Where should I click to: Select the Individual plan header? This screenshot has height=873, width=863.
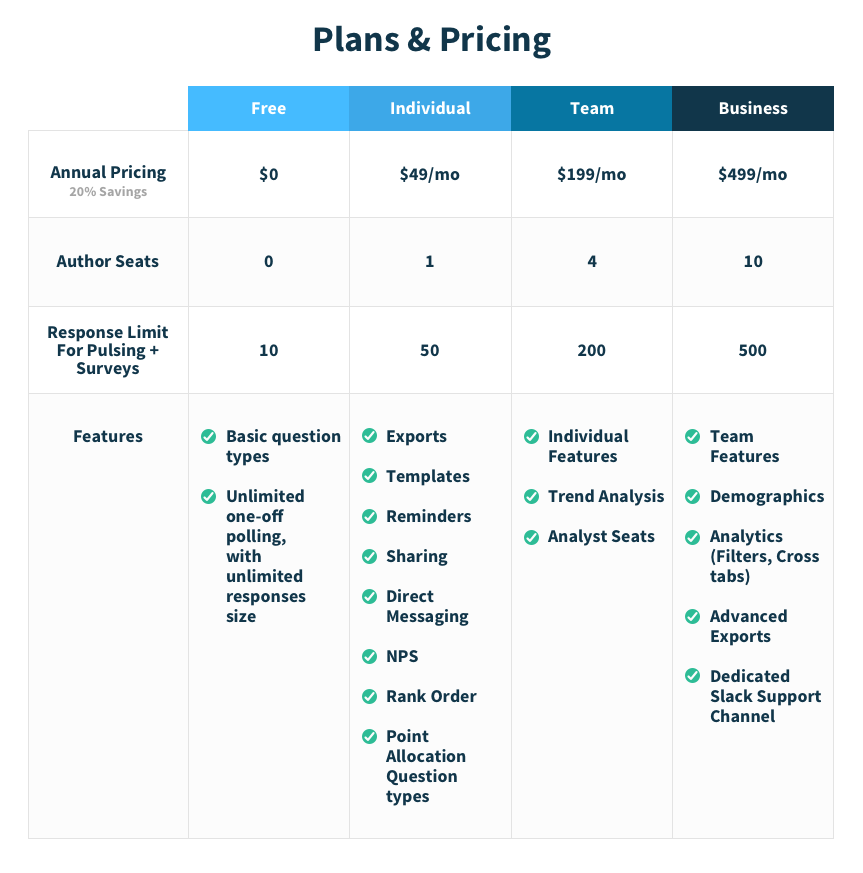(430, 109)
